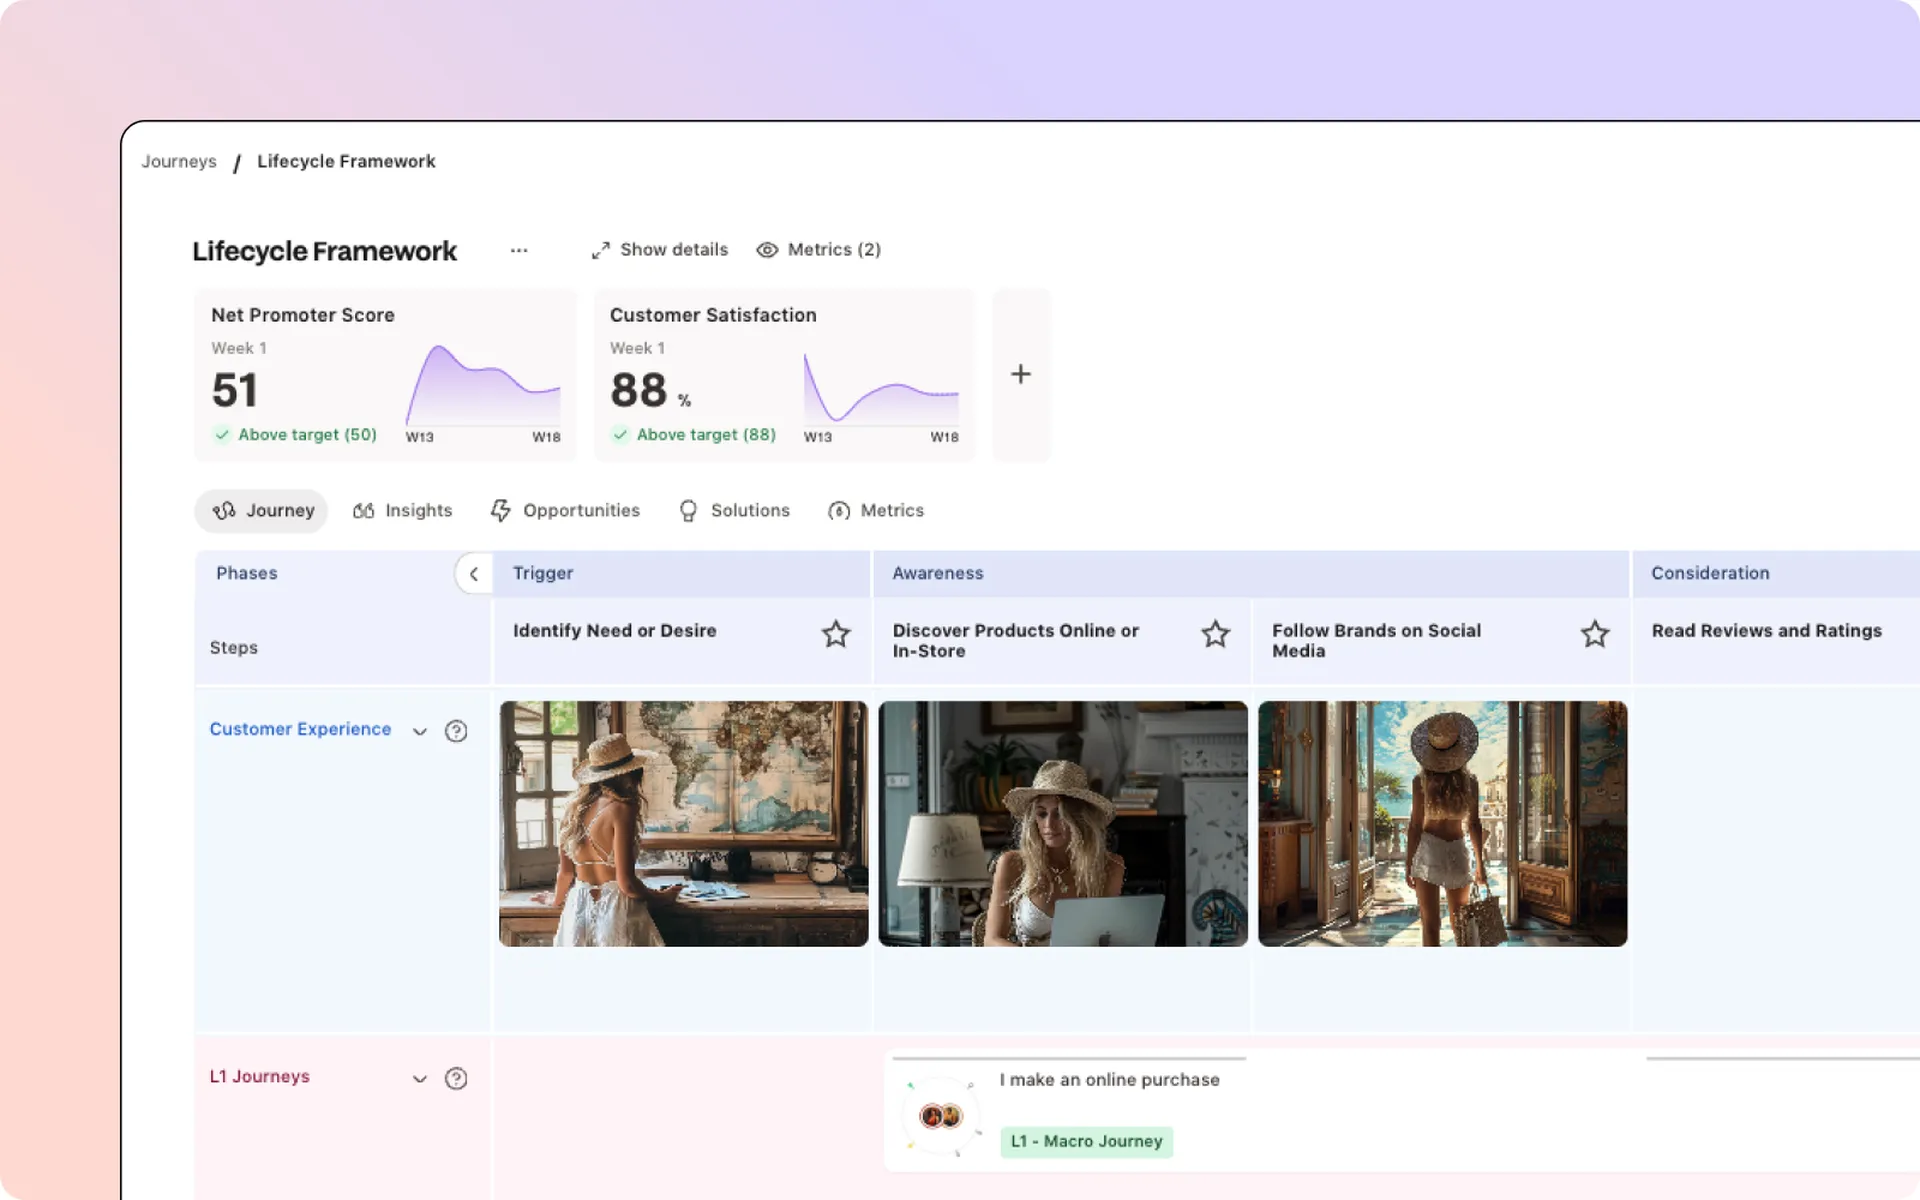
Task: Click the Show details label
Action: point(674,250)
